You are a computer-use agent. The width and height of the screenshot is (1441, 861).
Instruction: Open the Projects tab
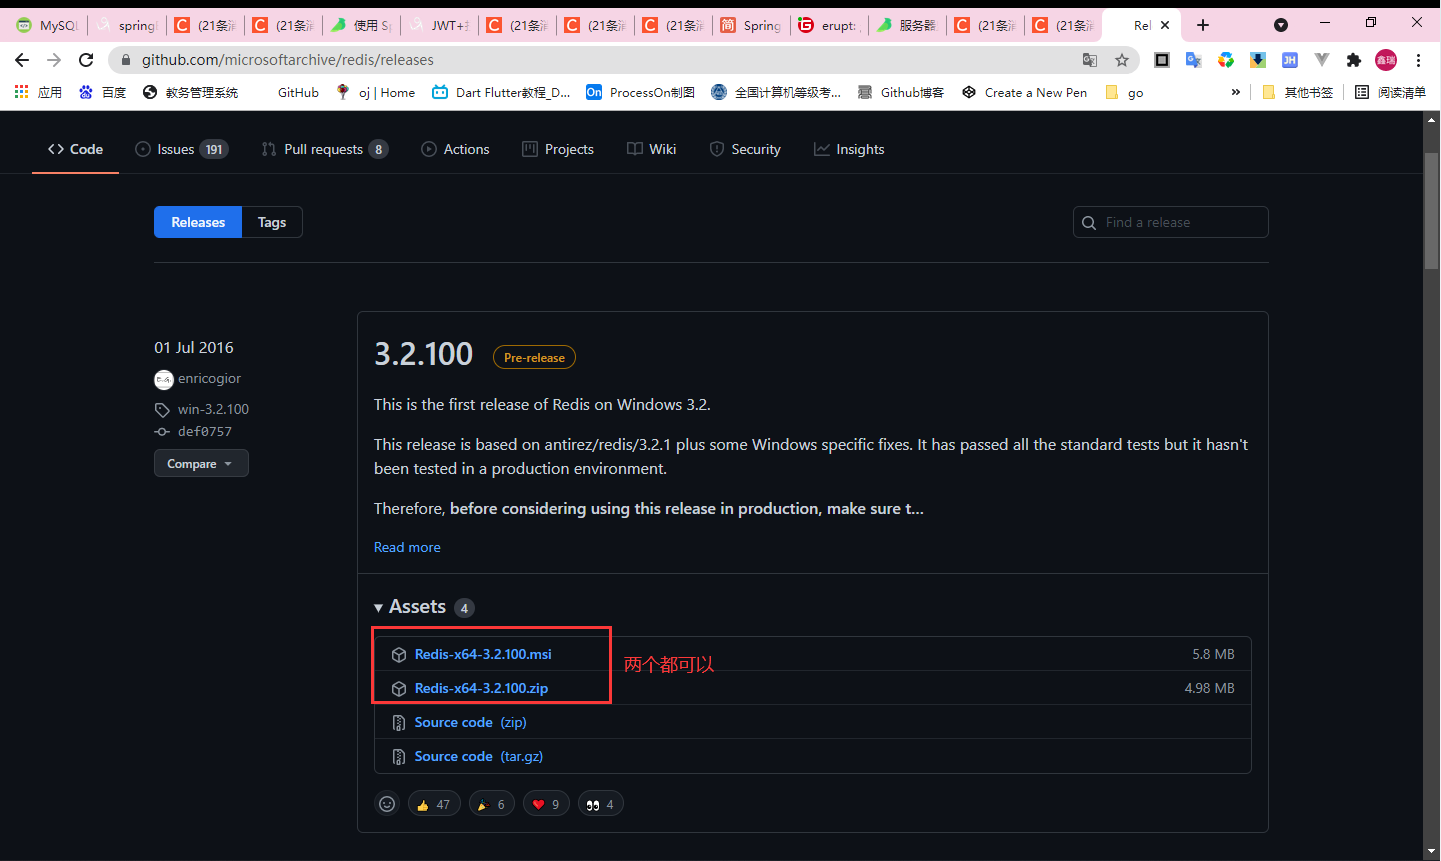coord(558,149)
